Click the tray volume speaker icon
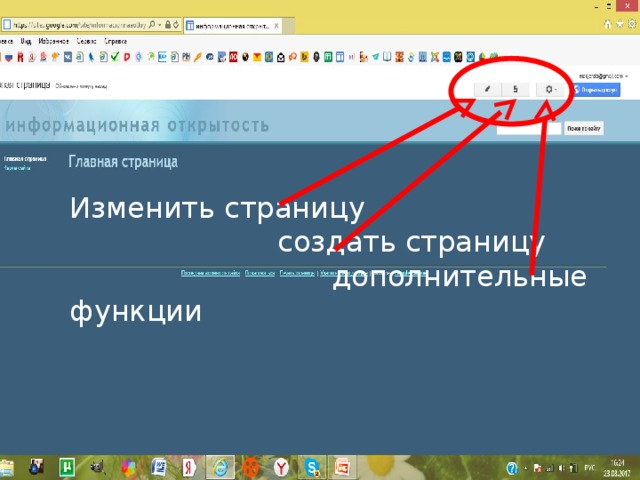This screenshot has height=480, width=640. [562, 468]
